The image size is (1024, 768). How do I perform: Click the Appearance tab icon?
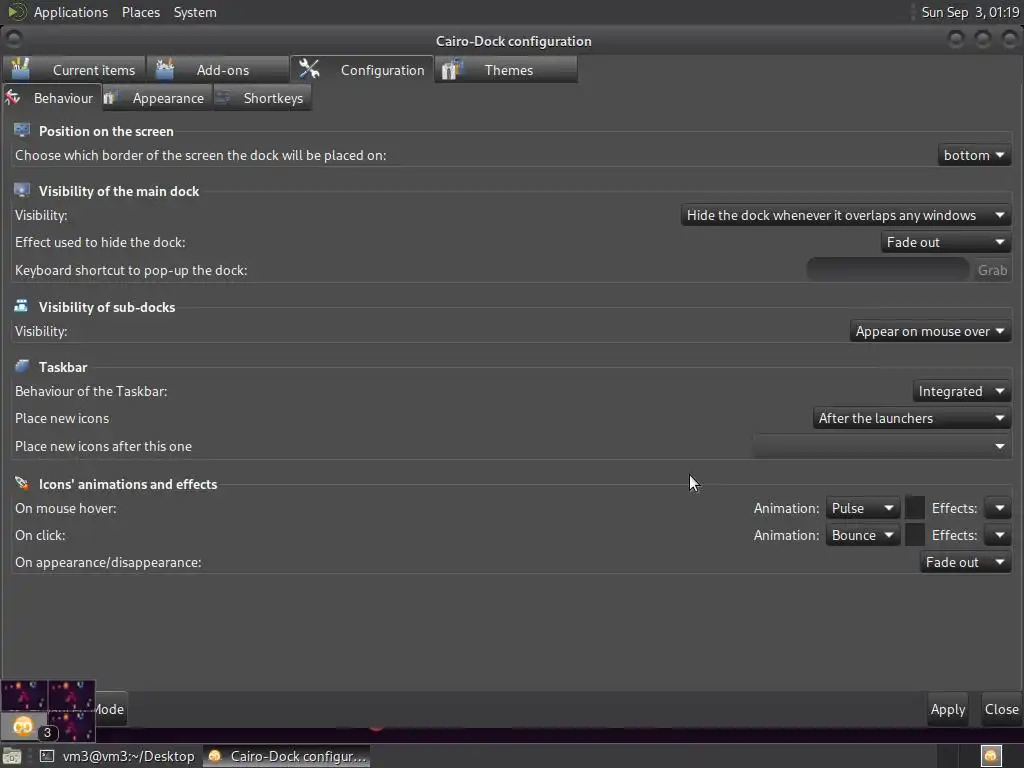coord(109,97)
